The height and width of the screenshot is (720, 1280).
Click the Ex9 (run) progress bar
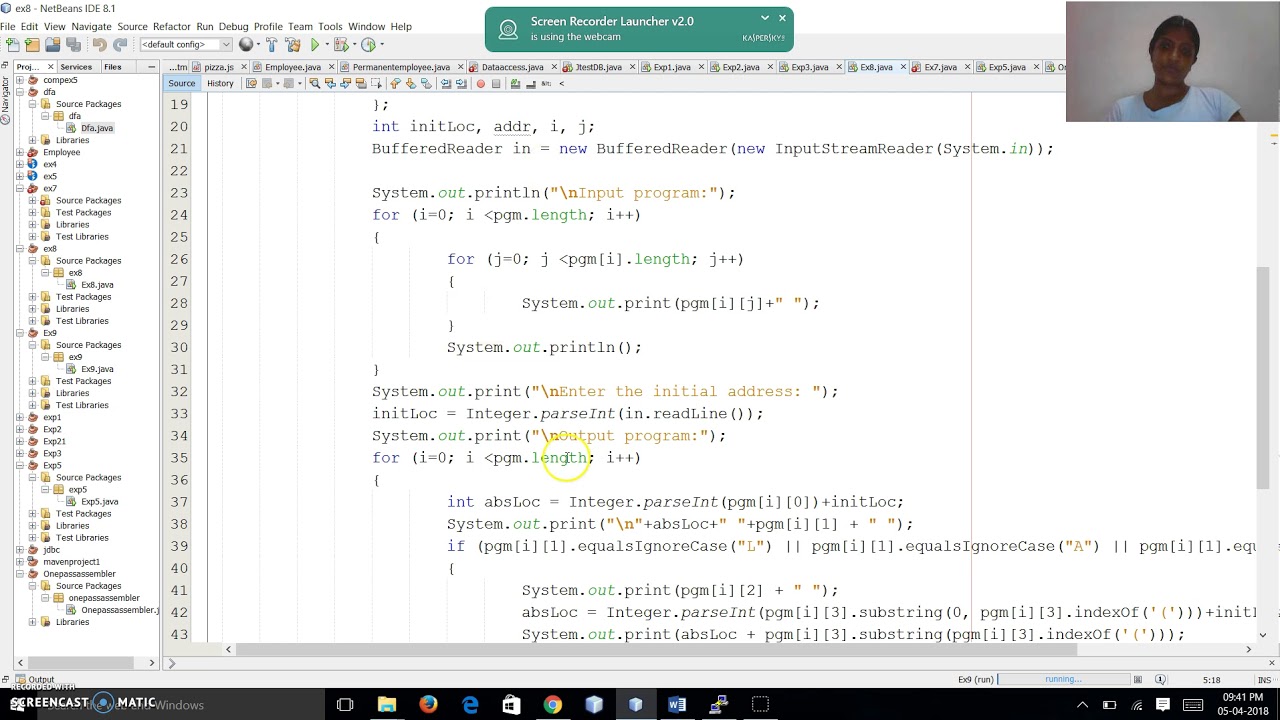[x=1066, y=679]
